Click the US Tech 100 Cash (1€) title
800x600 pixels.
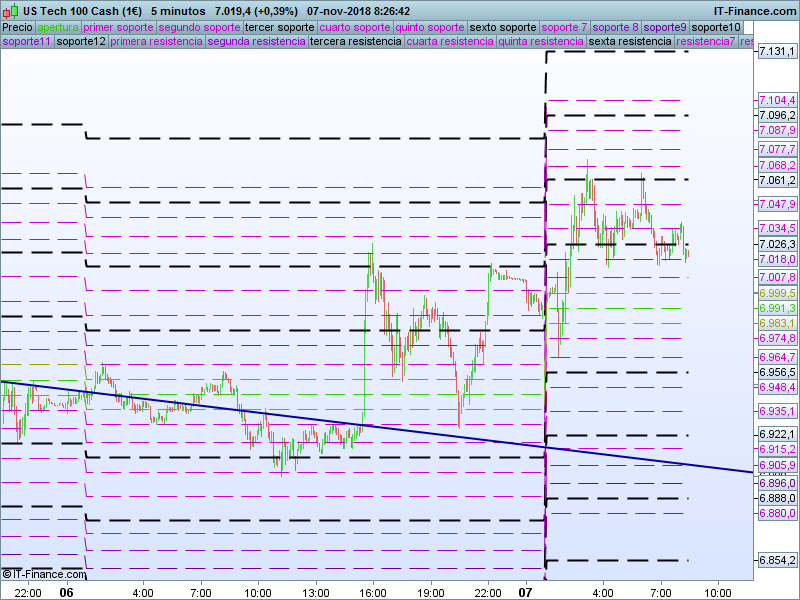click(x=83, y=11)
